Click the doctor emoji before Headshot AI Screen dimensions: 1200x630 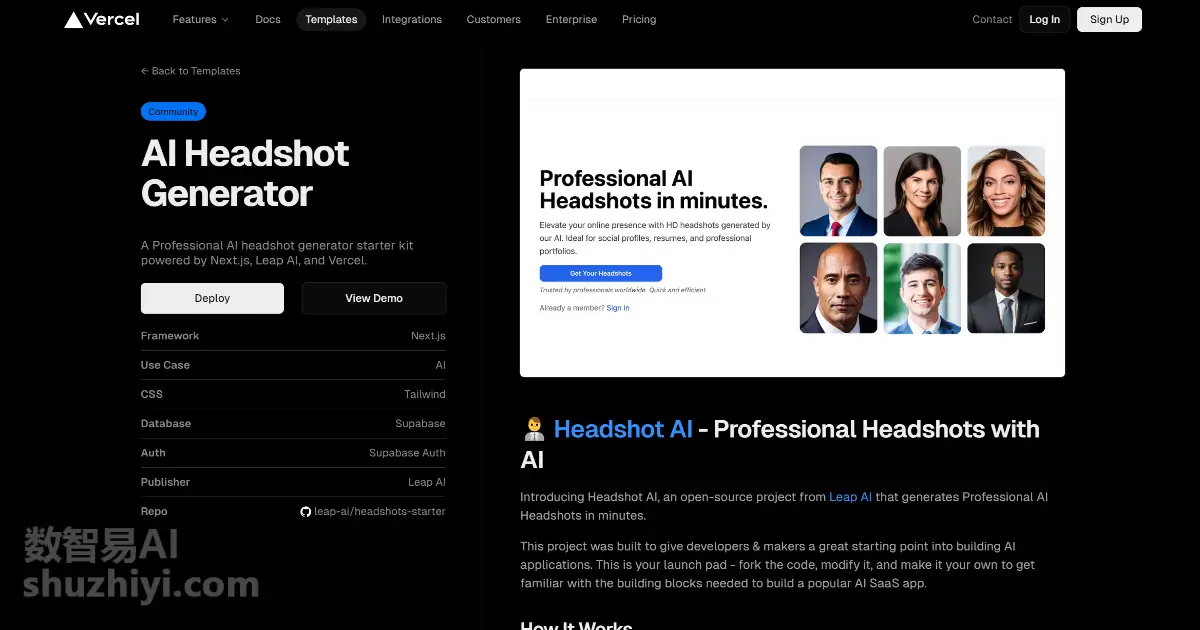(x=533, y=430)
